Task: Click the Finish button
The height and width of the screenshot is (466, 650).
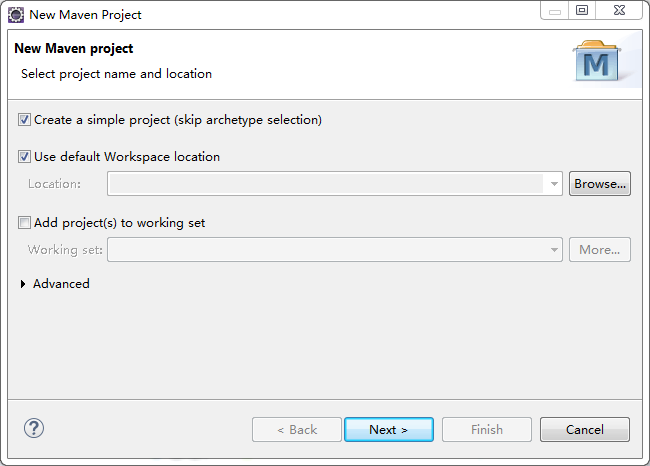Action: pos(487,430)
